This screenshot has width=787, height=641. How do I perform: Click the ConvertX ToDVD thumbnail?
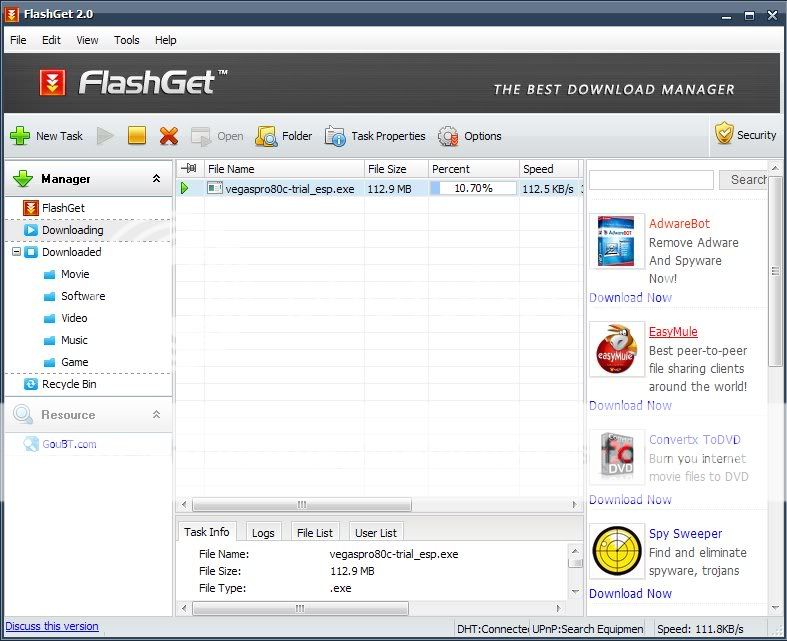tap(616, 456)
